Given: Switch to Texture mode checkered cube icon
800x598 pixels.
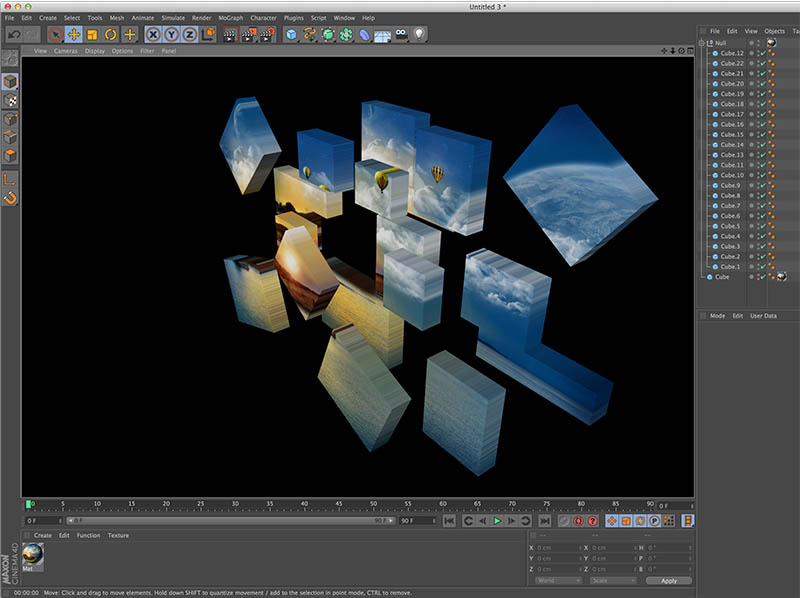Looking at the screenshot, I should coord(10,101).
